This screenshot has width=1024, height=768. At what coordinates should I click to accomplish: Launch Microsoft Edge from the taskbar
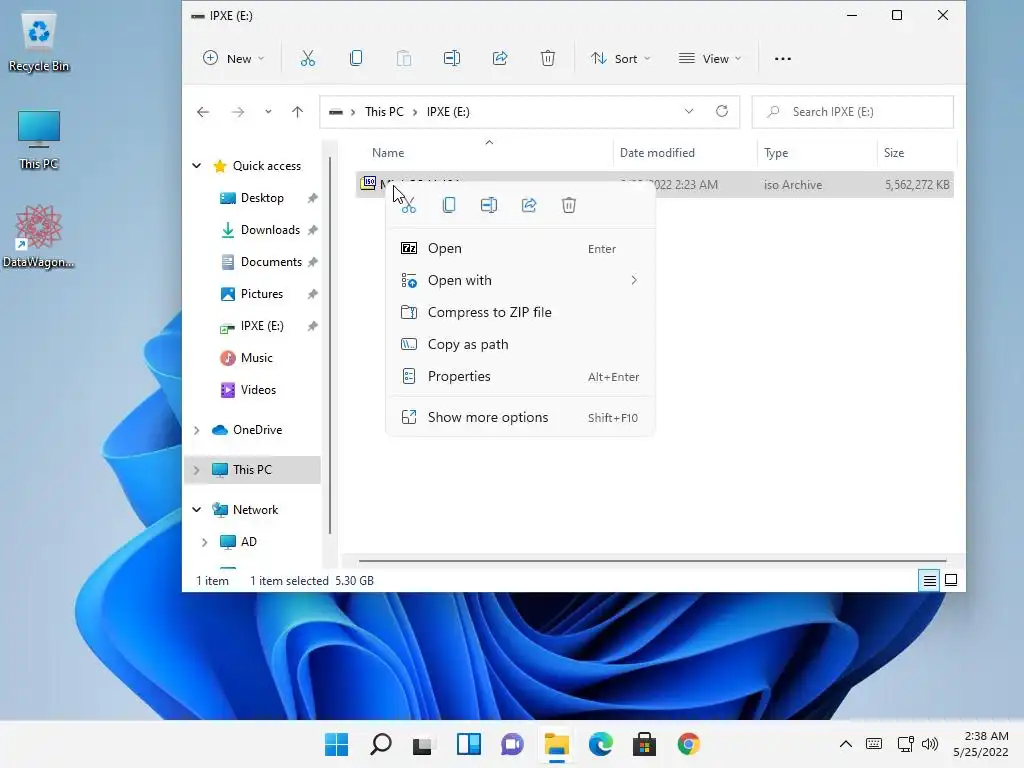(601, 744)
